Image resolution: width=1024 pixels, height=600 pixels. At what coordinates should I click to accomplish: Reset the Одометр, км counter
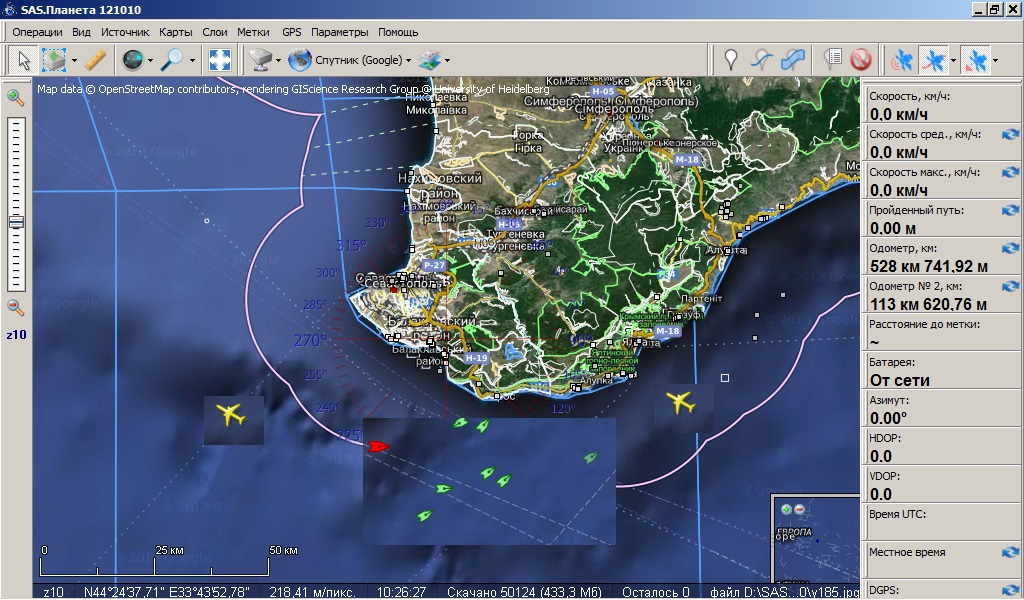point(1010,248)
